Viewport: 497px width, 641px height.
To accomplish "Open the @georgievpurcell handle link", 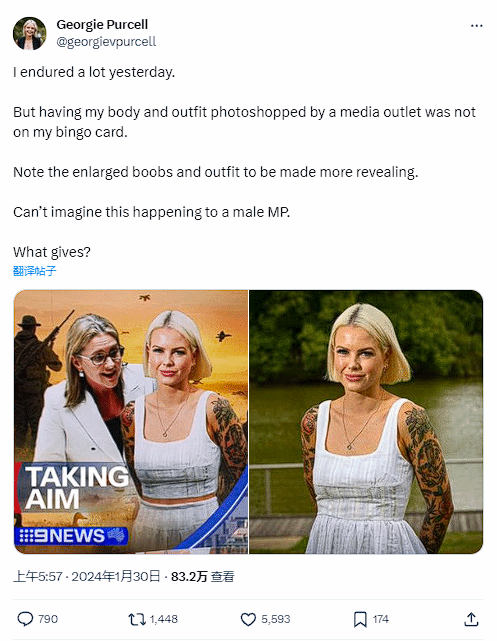I will [x=106, y=42].
